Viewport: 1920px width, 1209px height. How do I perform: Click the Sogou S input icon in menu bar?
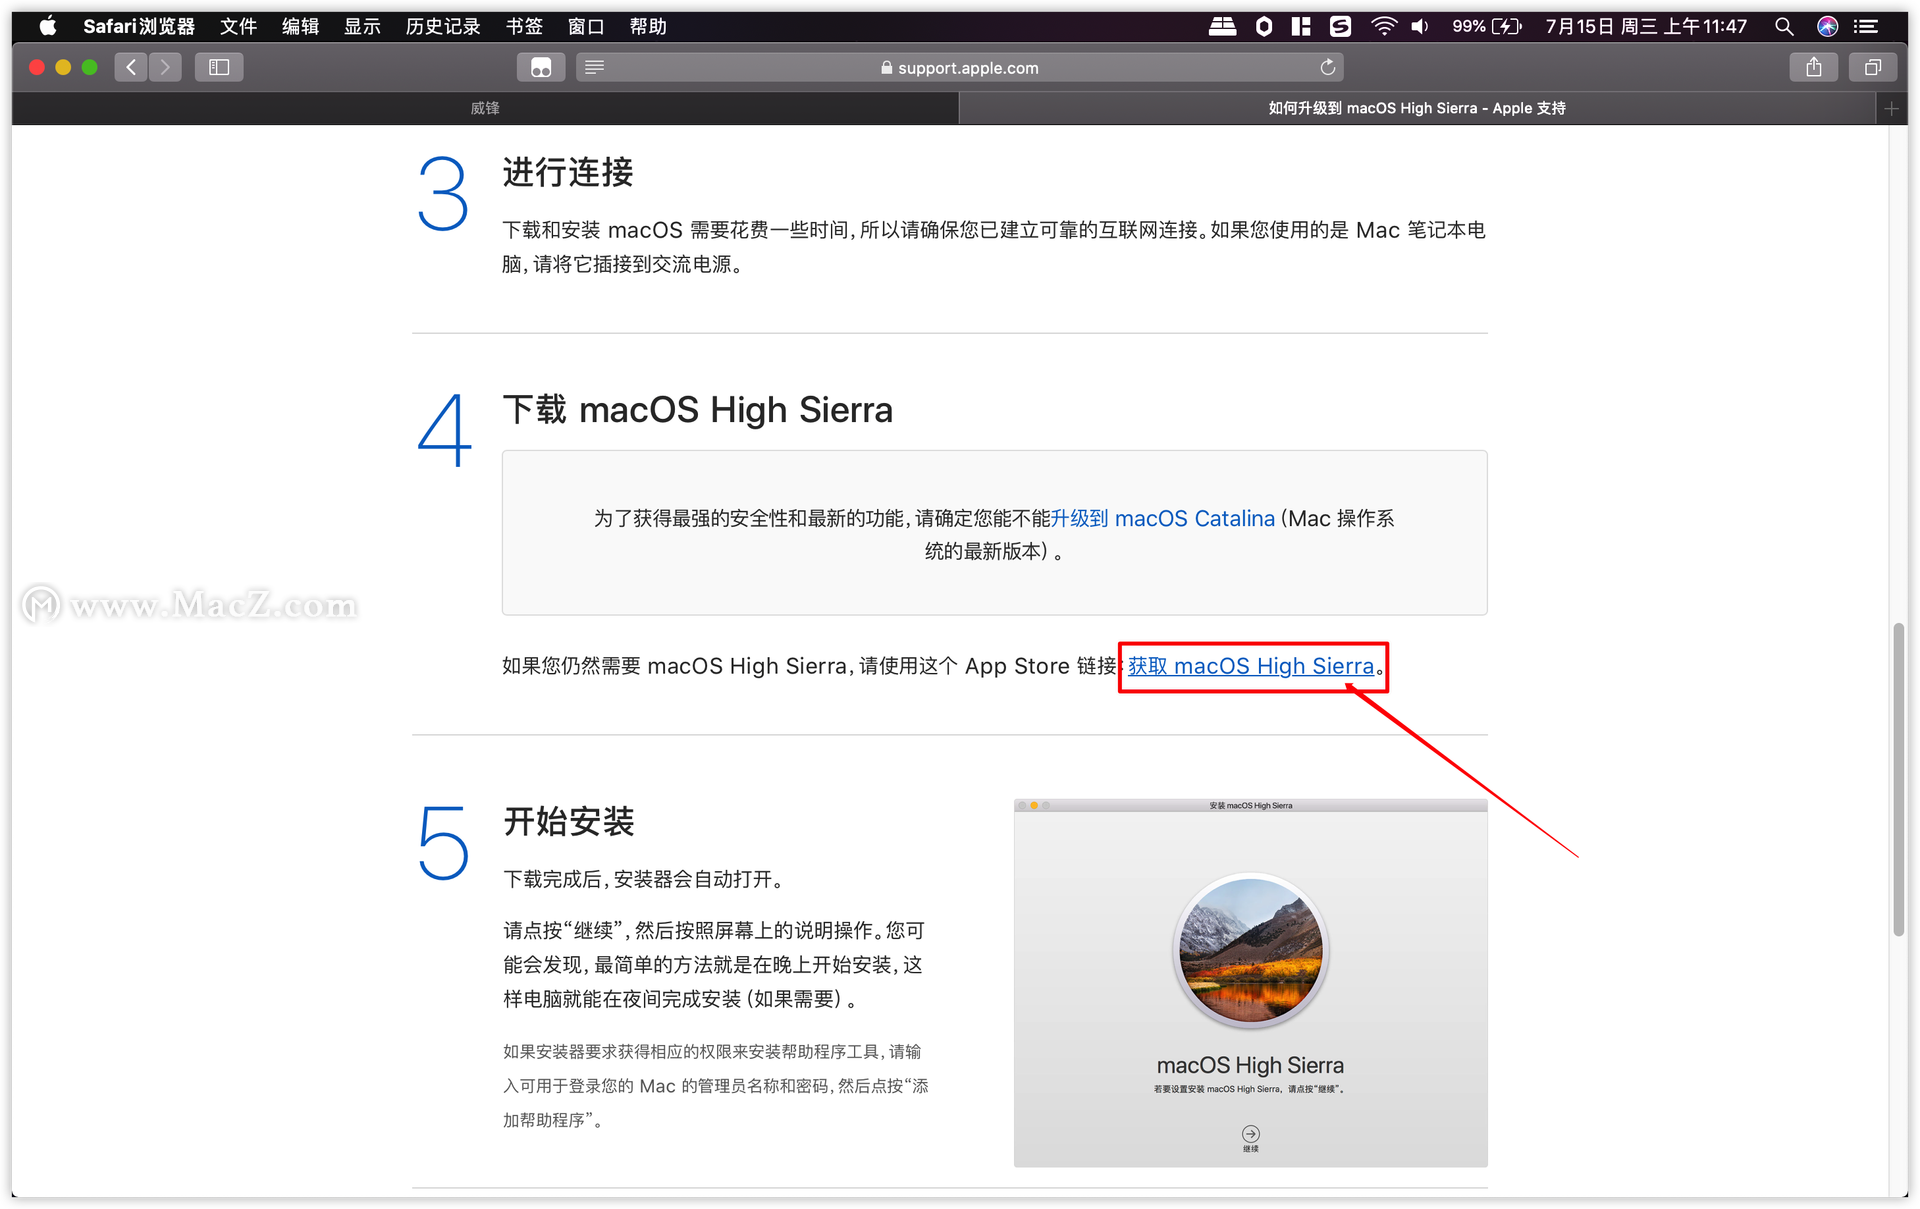pyautogui.click(x=1340, y=26)
